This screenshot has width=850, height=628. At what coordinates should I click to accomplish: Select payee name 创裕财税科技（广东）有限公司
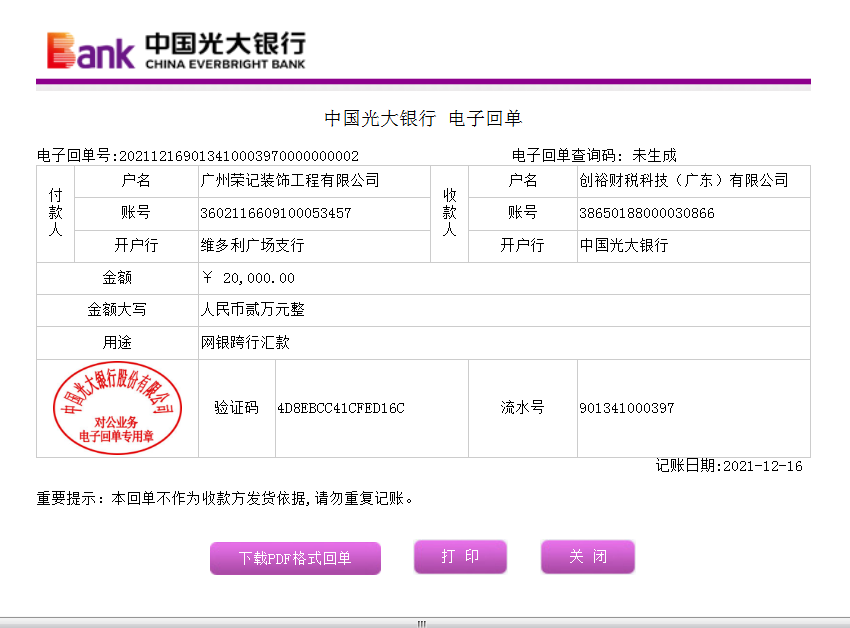[x=684, y=180]
